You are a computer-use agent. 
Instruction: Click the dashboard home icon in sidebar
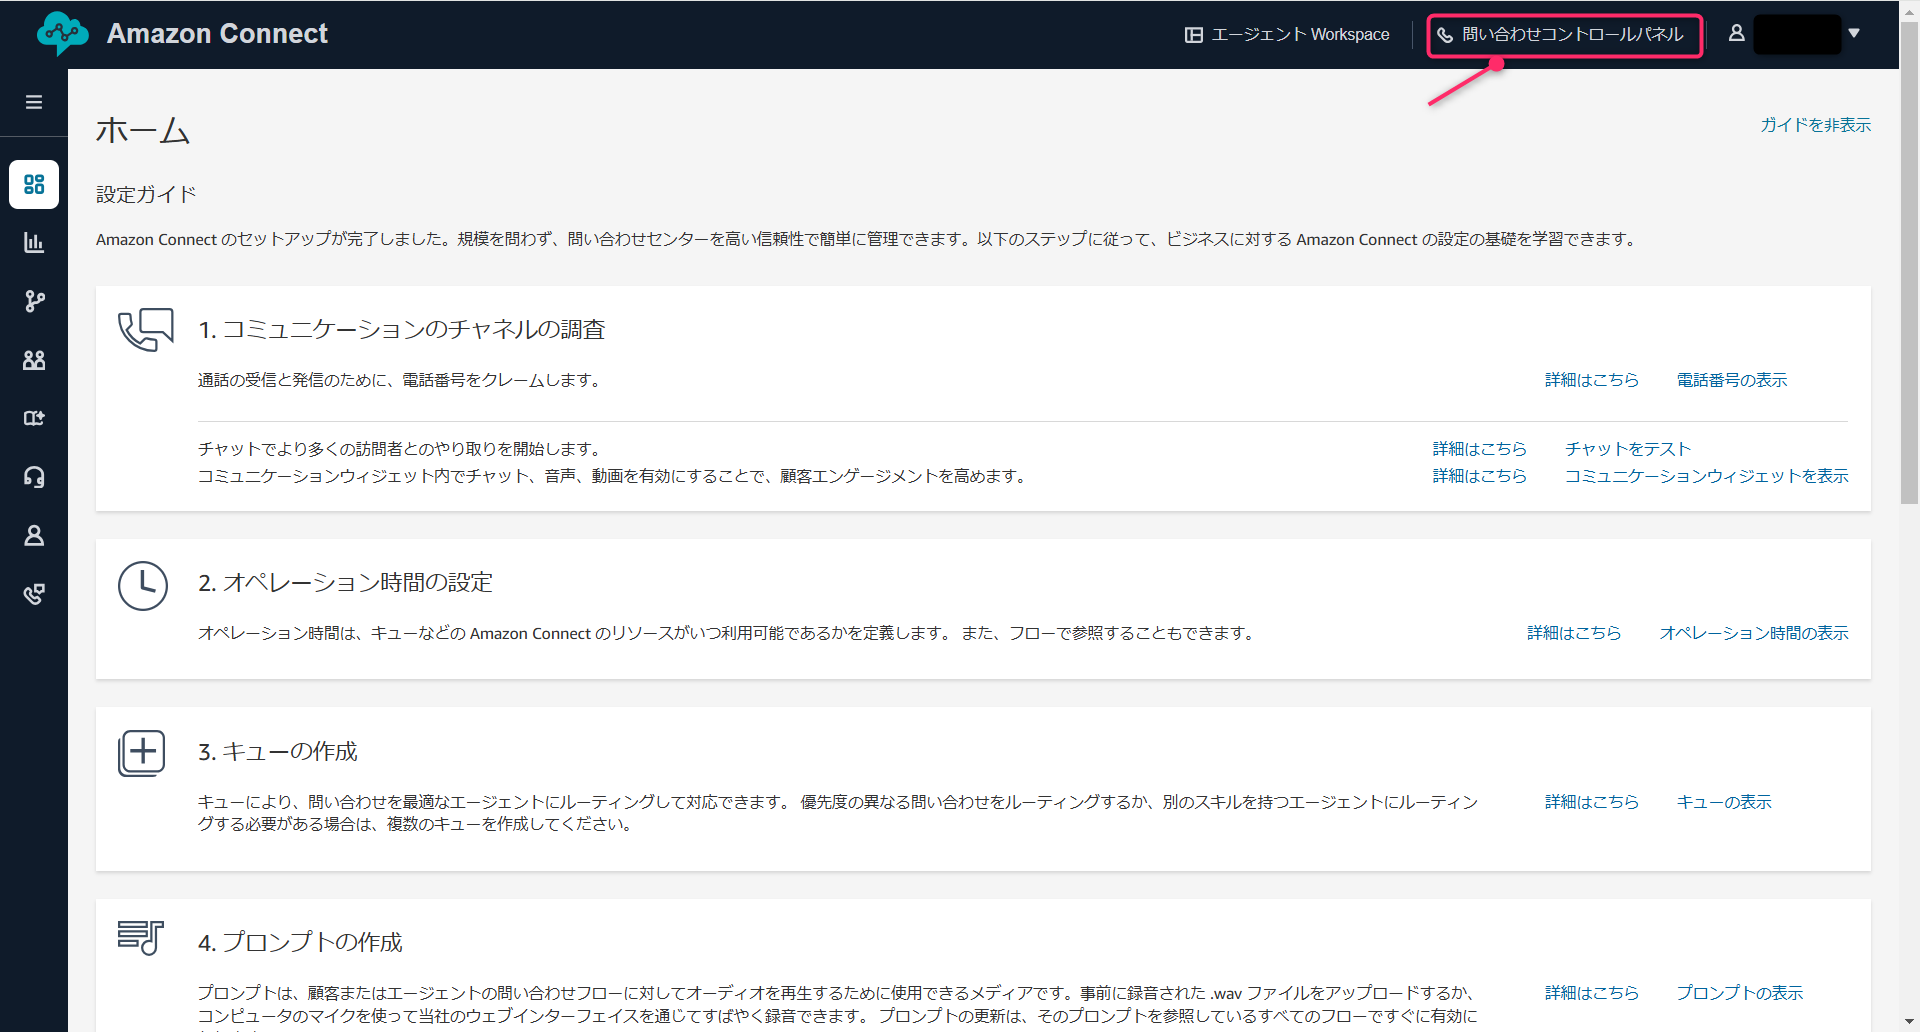[x=34, y=184]
